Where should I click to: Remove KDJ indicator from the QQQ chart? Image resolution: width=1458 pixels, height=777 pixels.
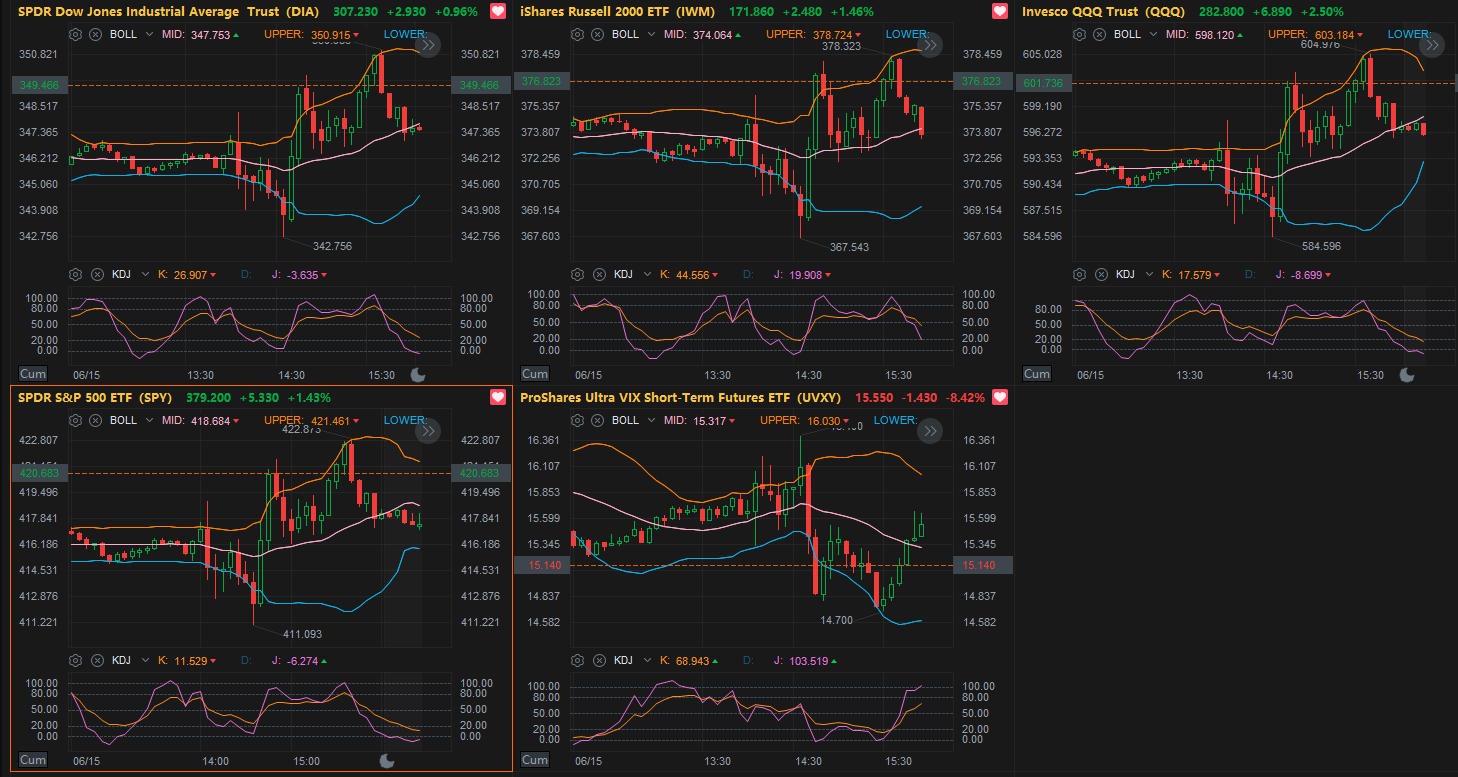tap(1101, 274)
